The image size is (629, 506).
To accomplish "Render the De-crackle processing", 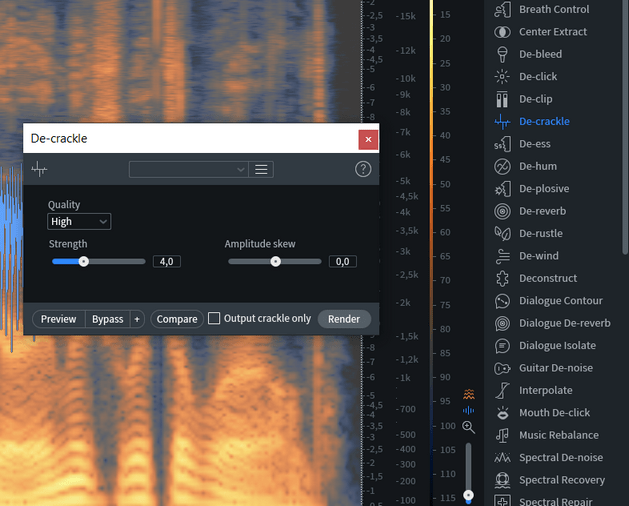I will (344, 319).
